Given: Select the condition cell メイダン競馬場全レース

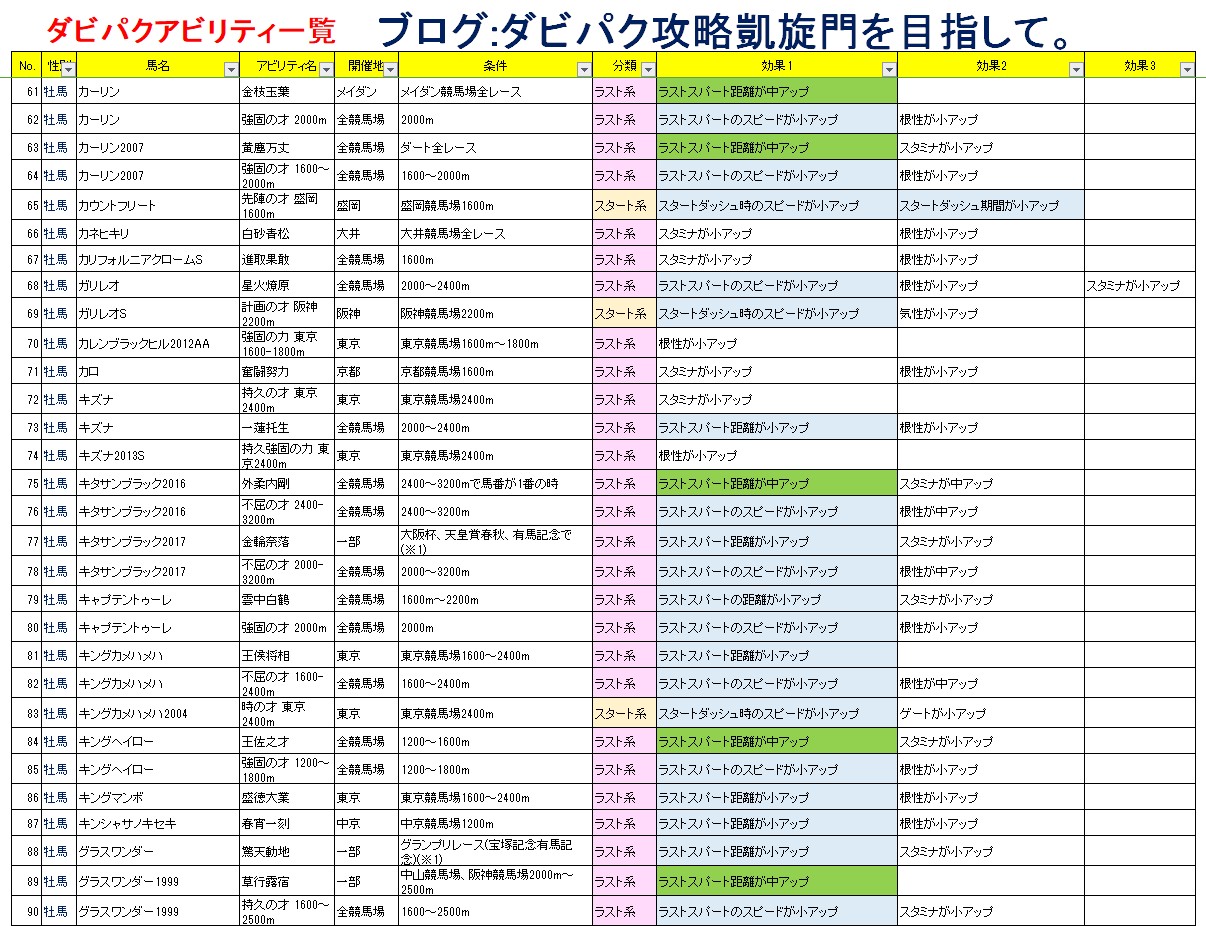Looking at the screenshot, I should point(495,92).
